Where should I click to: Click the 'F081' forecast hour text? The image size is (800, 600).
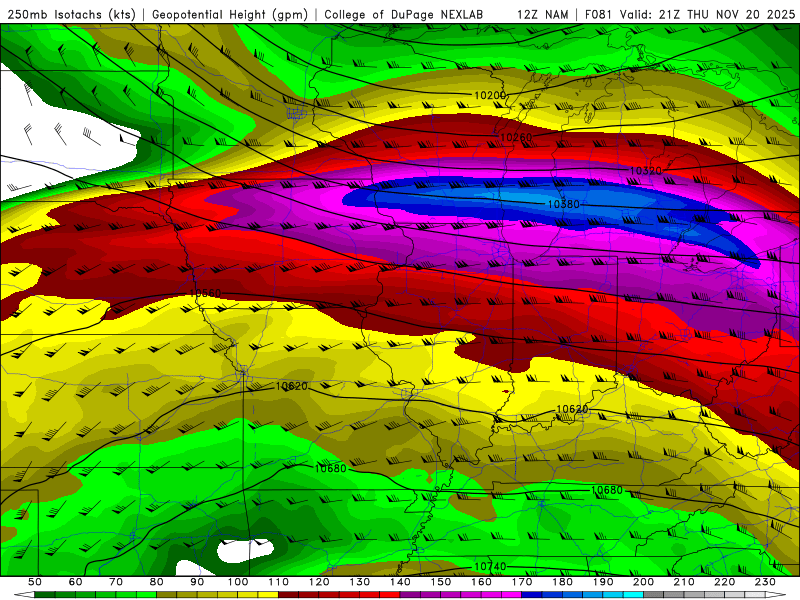pos(599,15)
